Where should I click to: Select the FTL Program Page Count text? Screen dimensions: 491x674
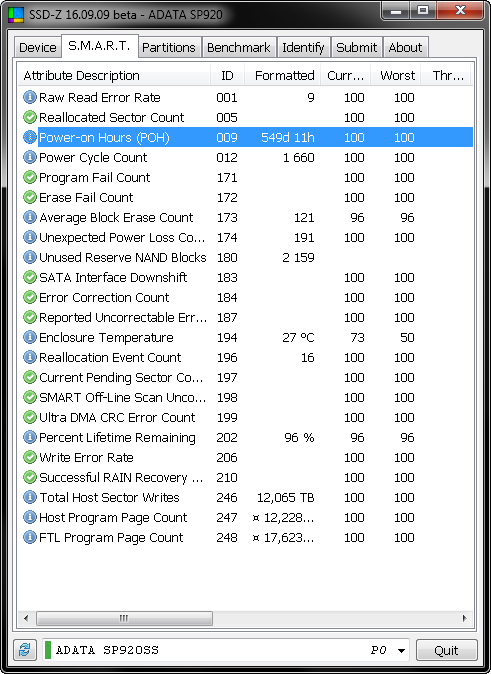[x=111, y=538]
